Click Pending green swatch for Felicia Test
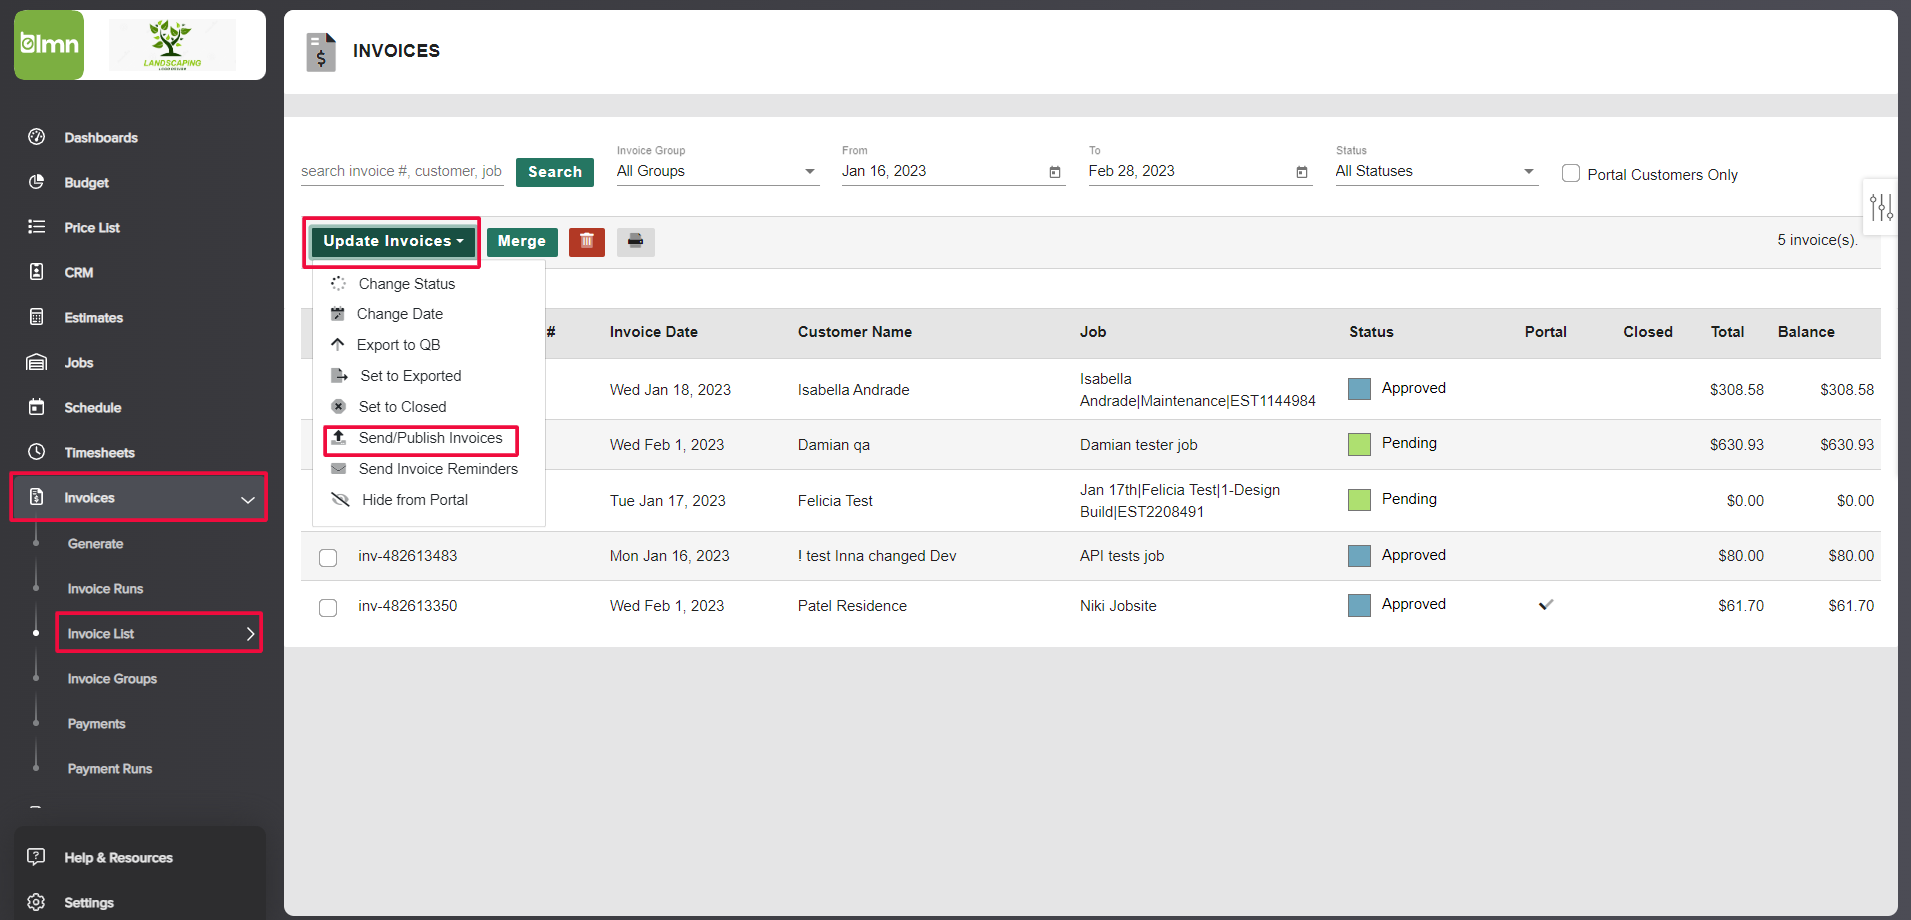 point(1359,500)
